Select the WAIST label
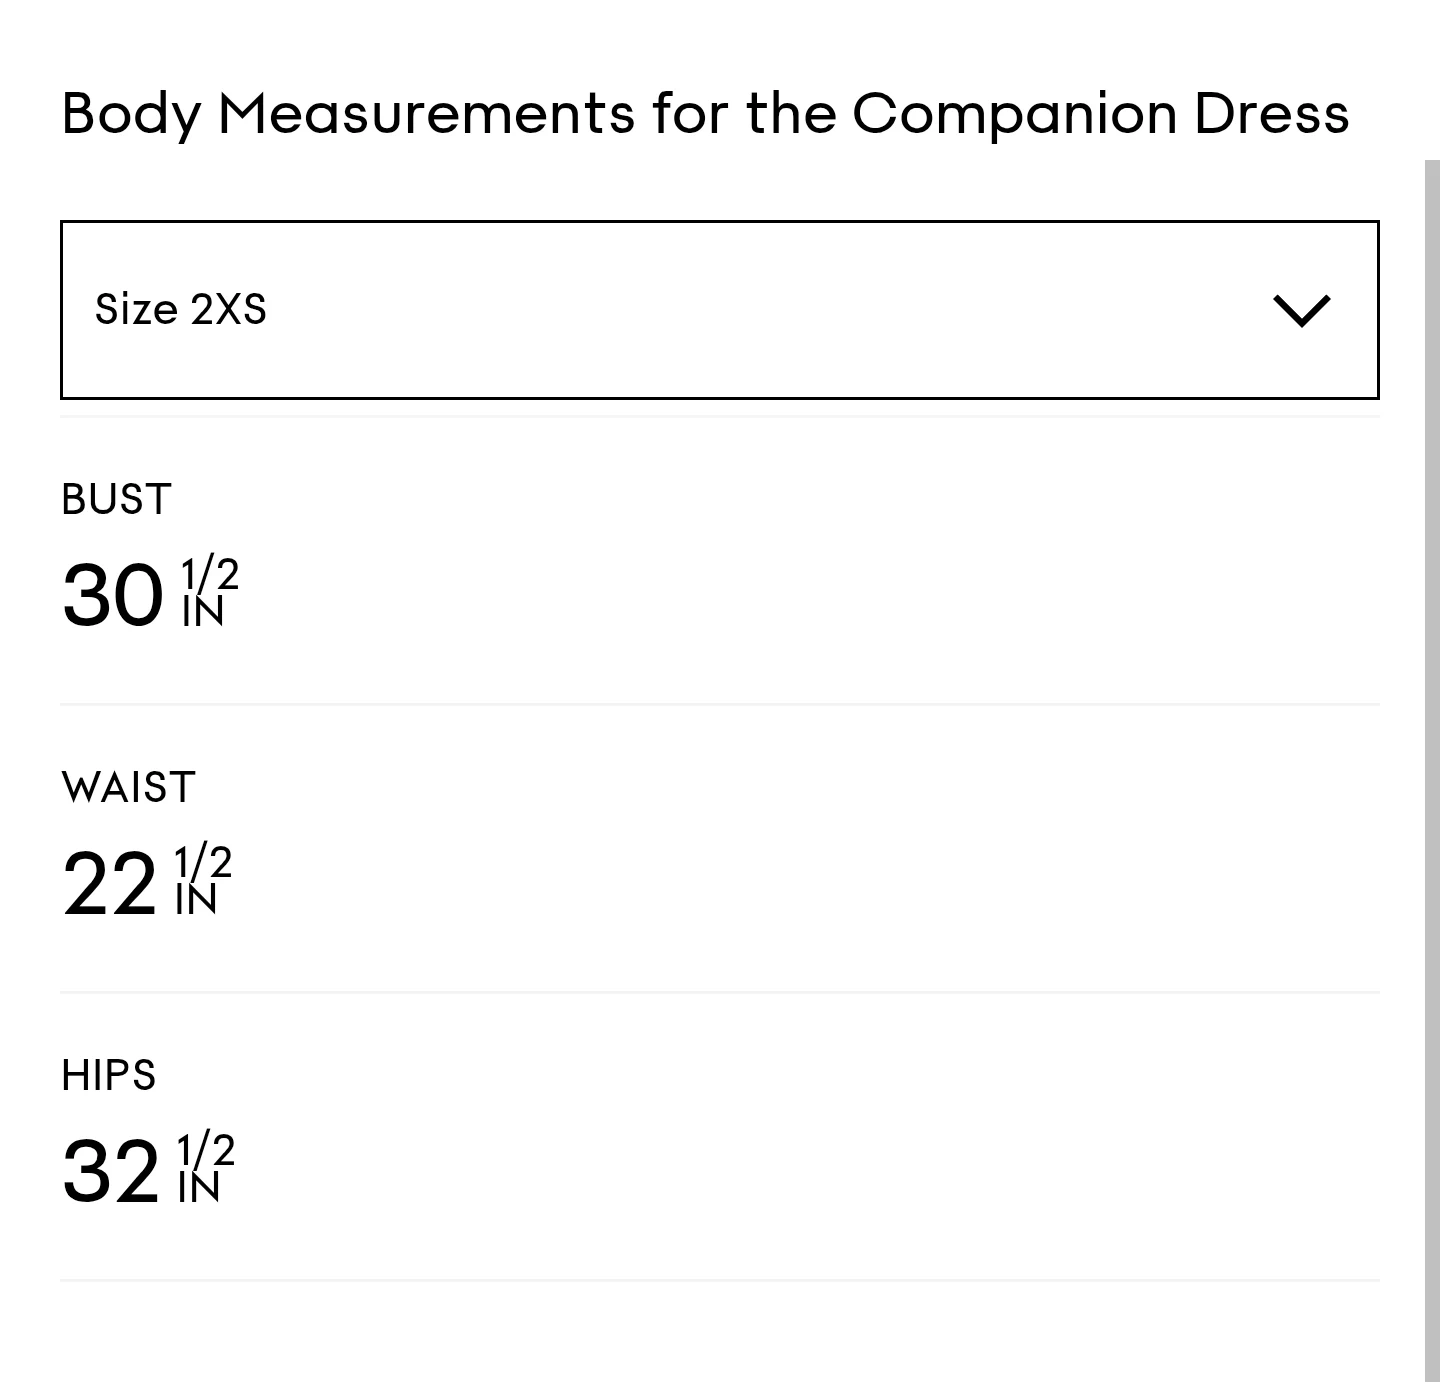Image resolution: width=1440 pixels, height=1384 pixels. pos(128,788)
